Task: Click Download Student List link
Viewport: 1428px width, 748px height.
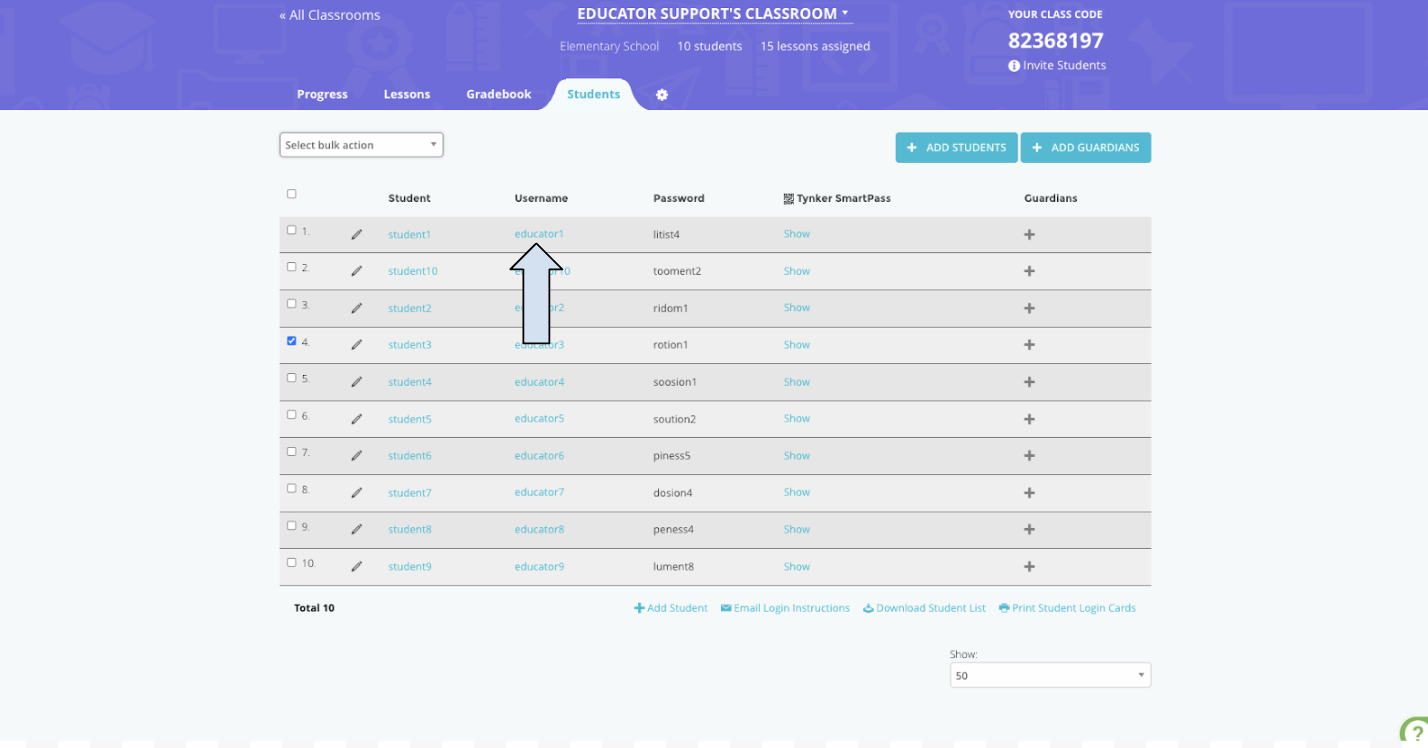Action: click(924, 608)
